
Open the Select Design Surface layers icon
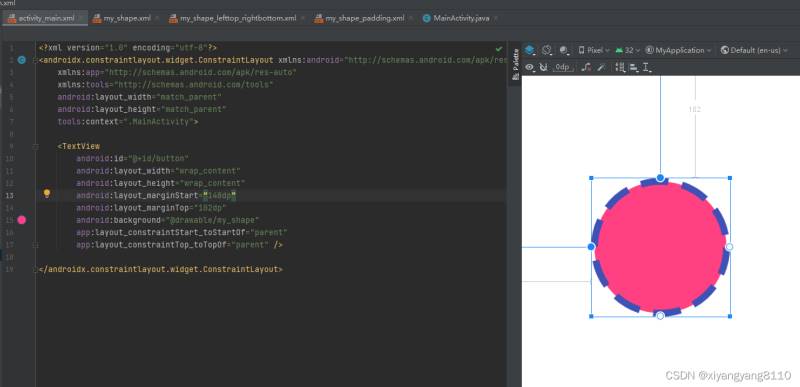point(530,50)
